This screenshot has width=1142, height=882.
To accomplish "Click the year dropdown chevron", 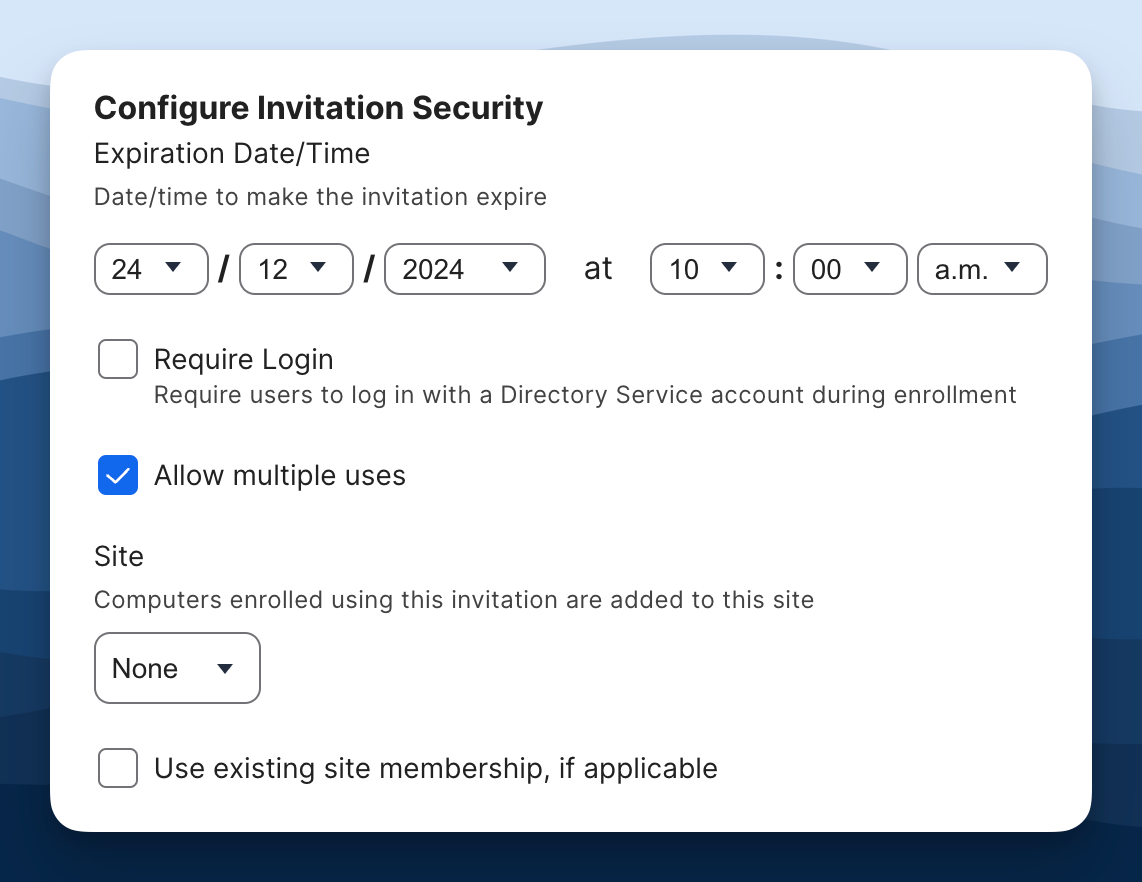I will coord(508,268).
